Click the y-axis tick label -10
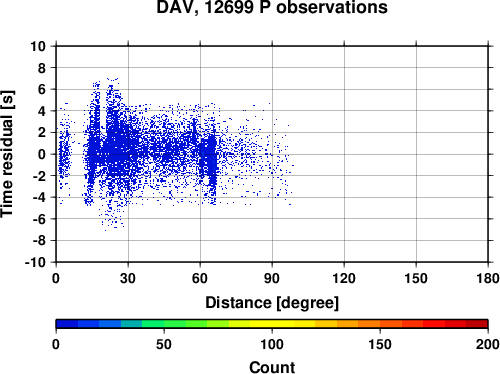 35,262
